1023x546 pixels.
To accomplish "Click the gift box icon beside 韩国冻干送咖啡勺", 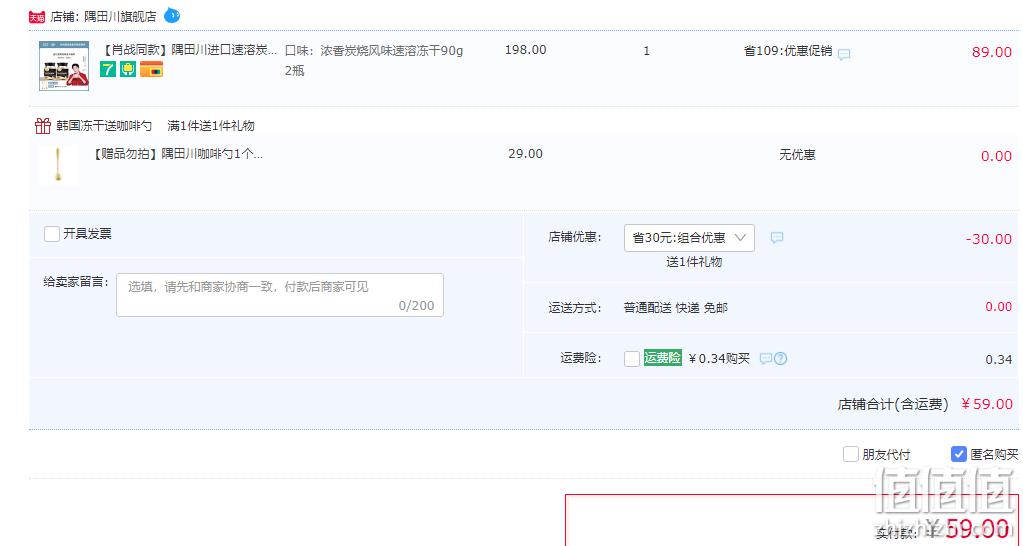I will tap(42, 125).
